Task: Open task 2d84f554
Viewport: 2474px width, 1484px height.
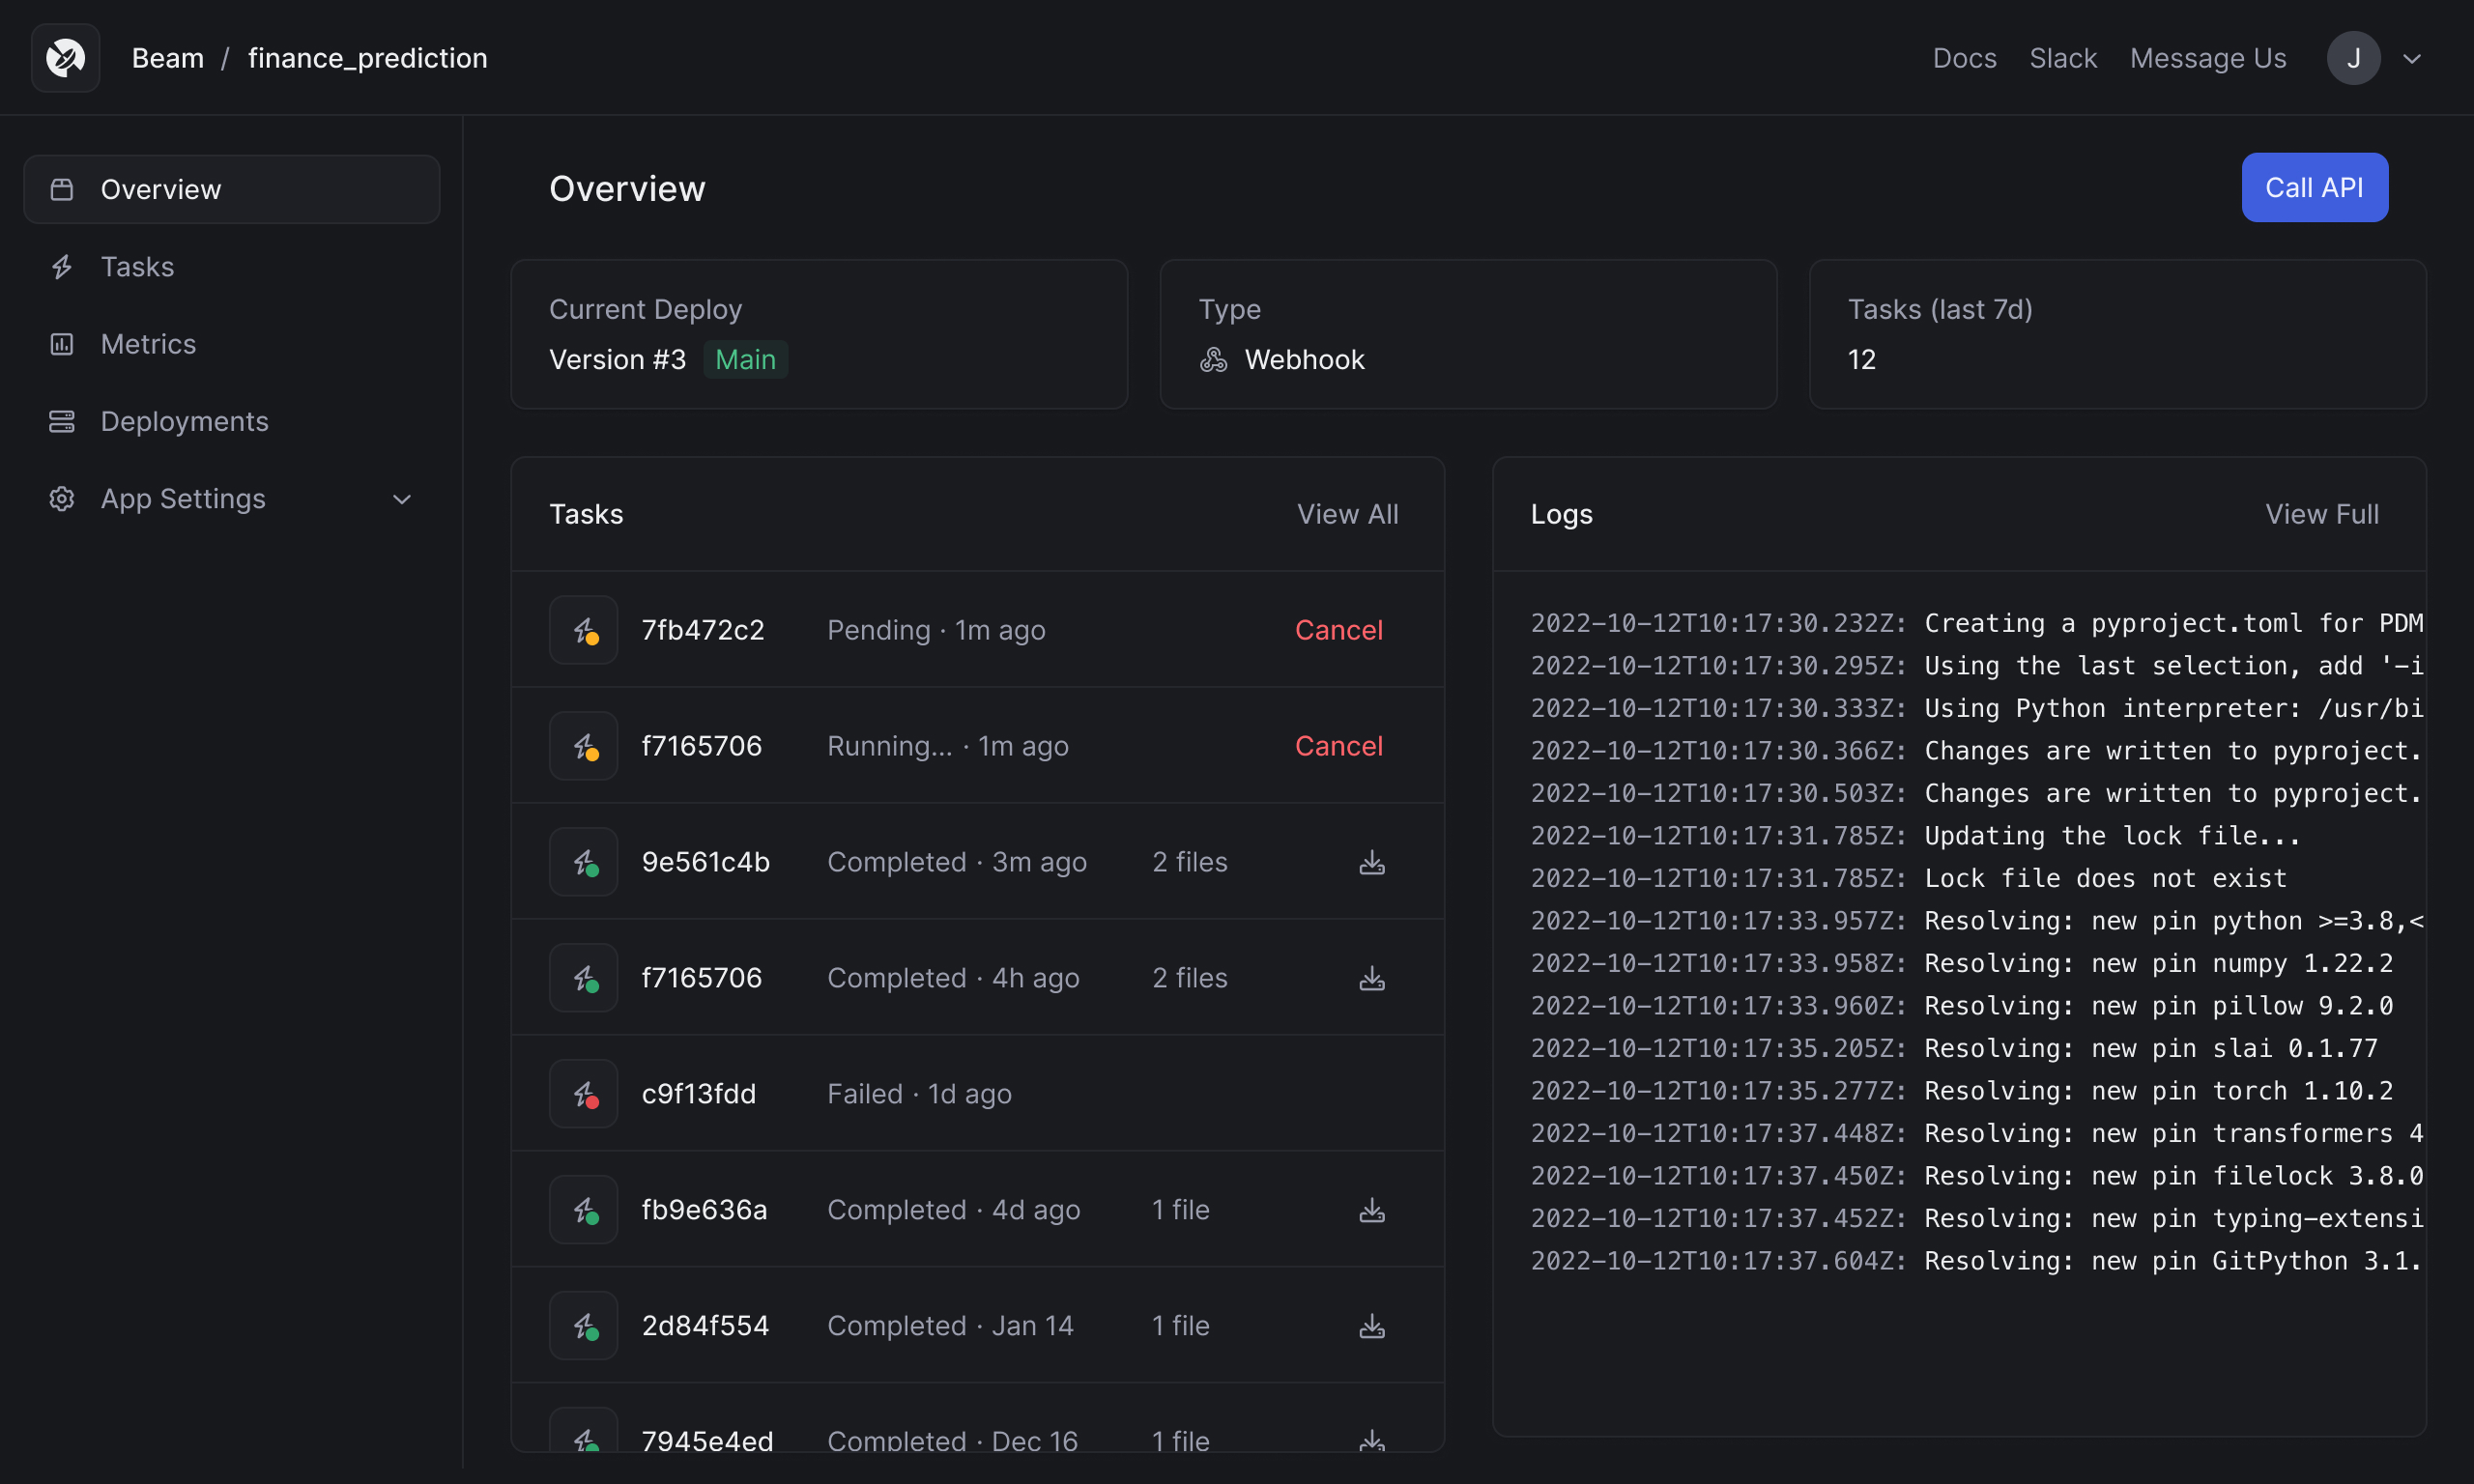Action: [x=706, y=1326]
